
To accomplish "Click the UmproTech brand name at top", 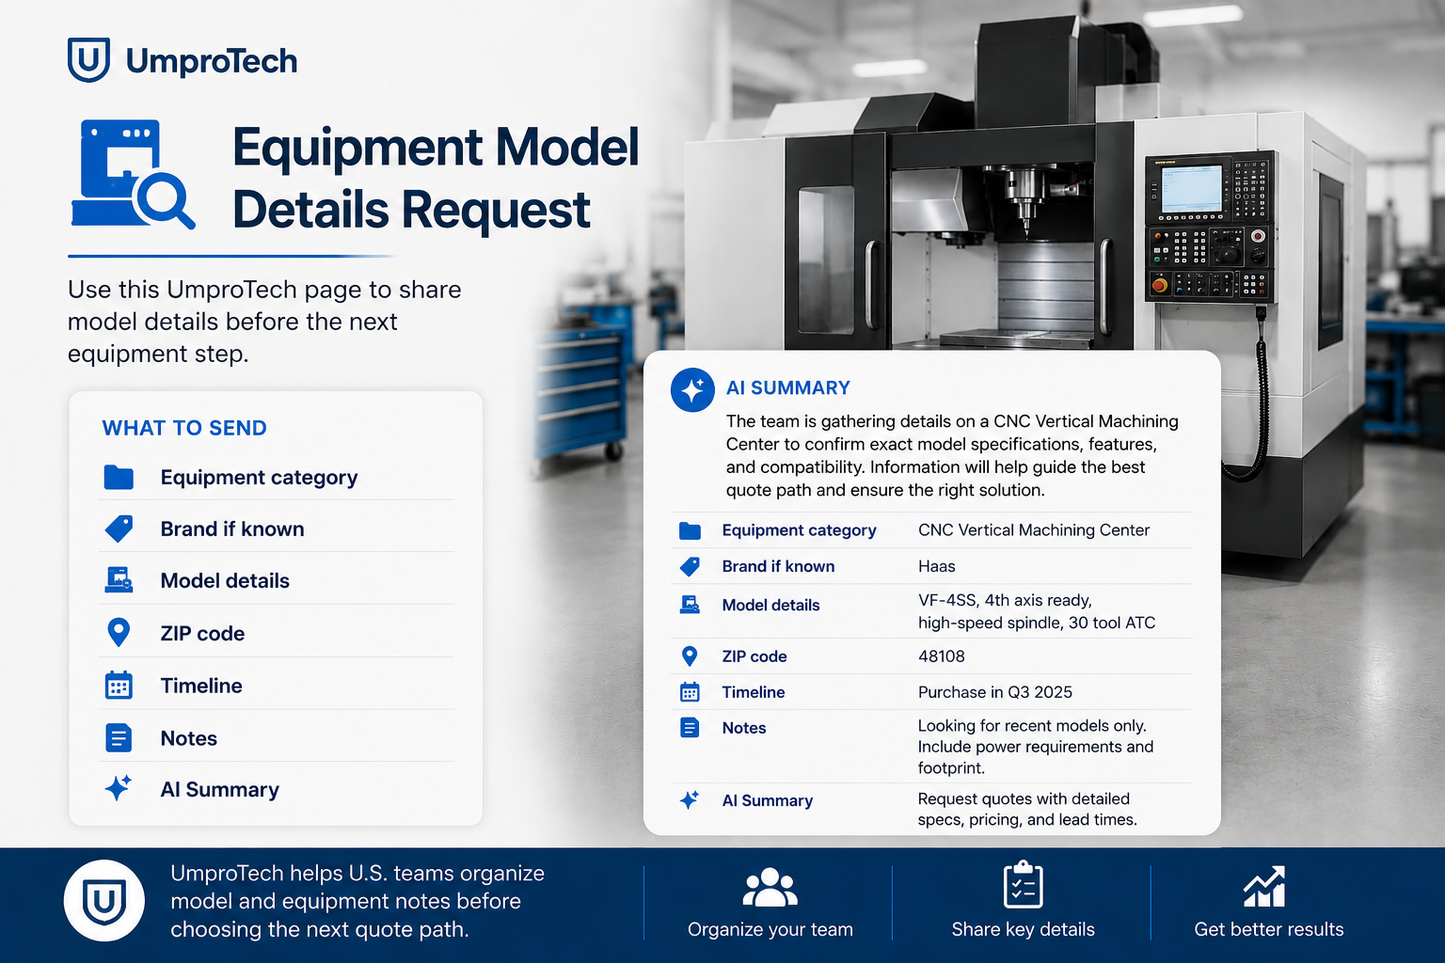I will coord(212,61).
